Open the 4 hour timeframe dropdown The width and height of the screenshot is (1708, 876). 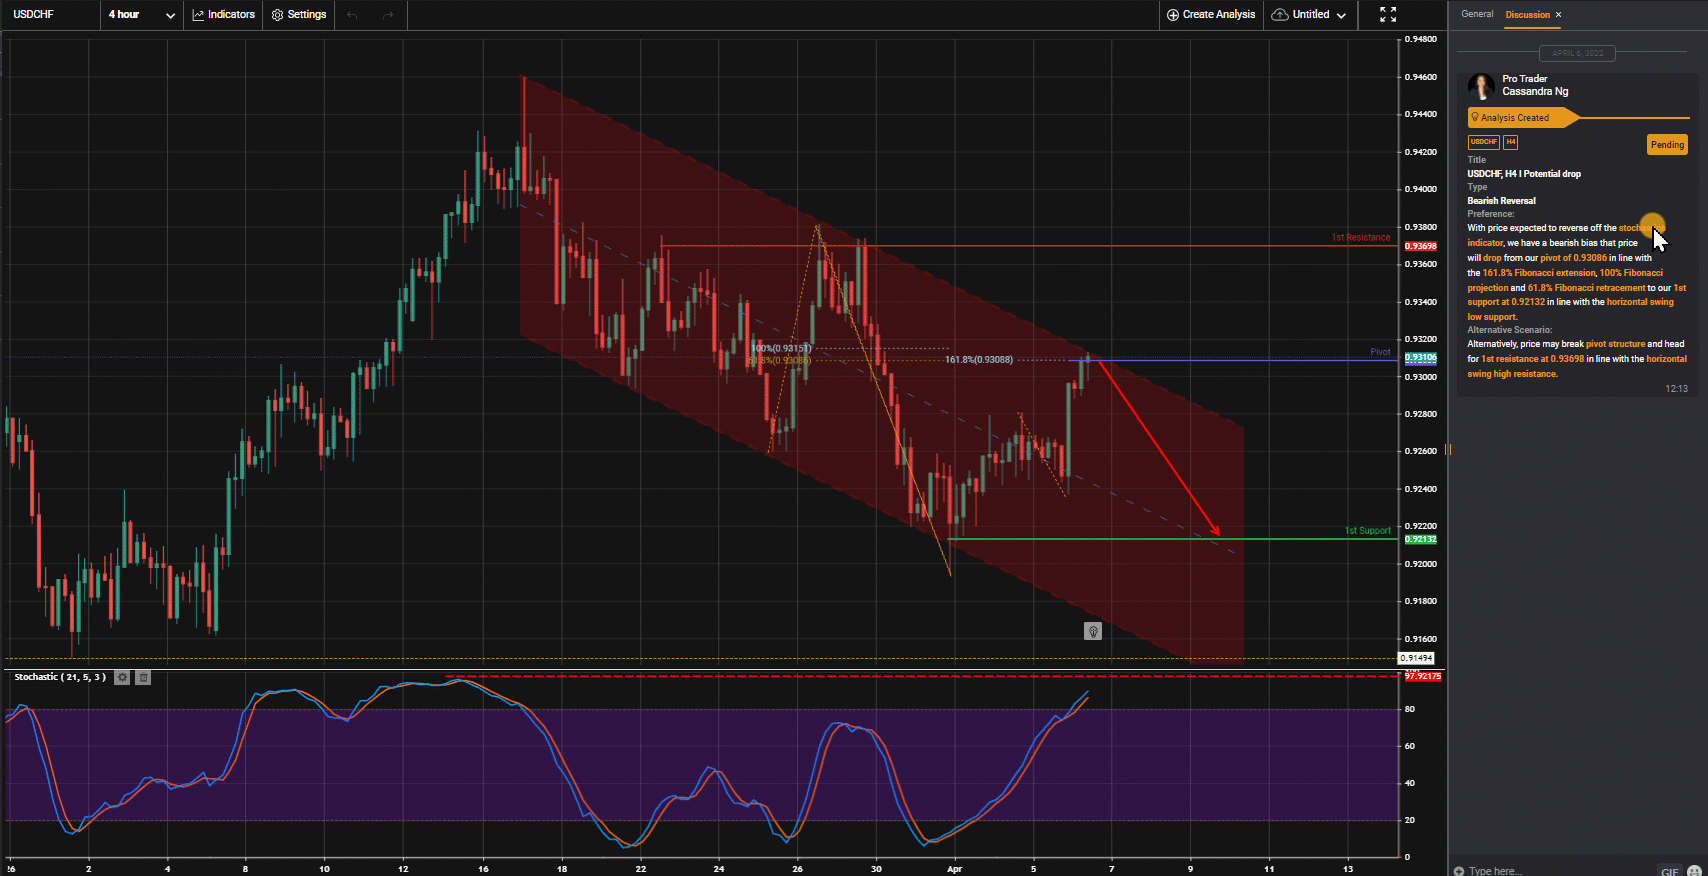click(x=141, y=14)
